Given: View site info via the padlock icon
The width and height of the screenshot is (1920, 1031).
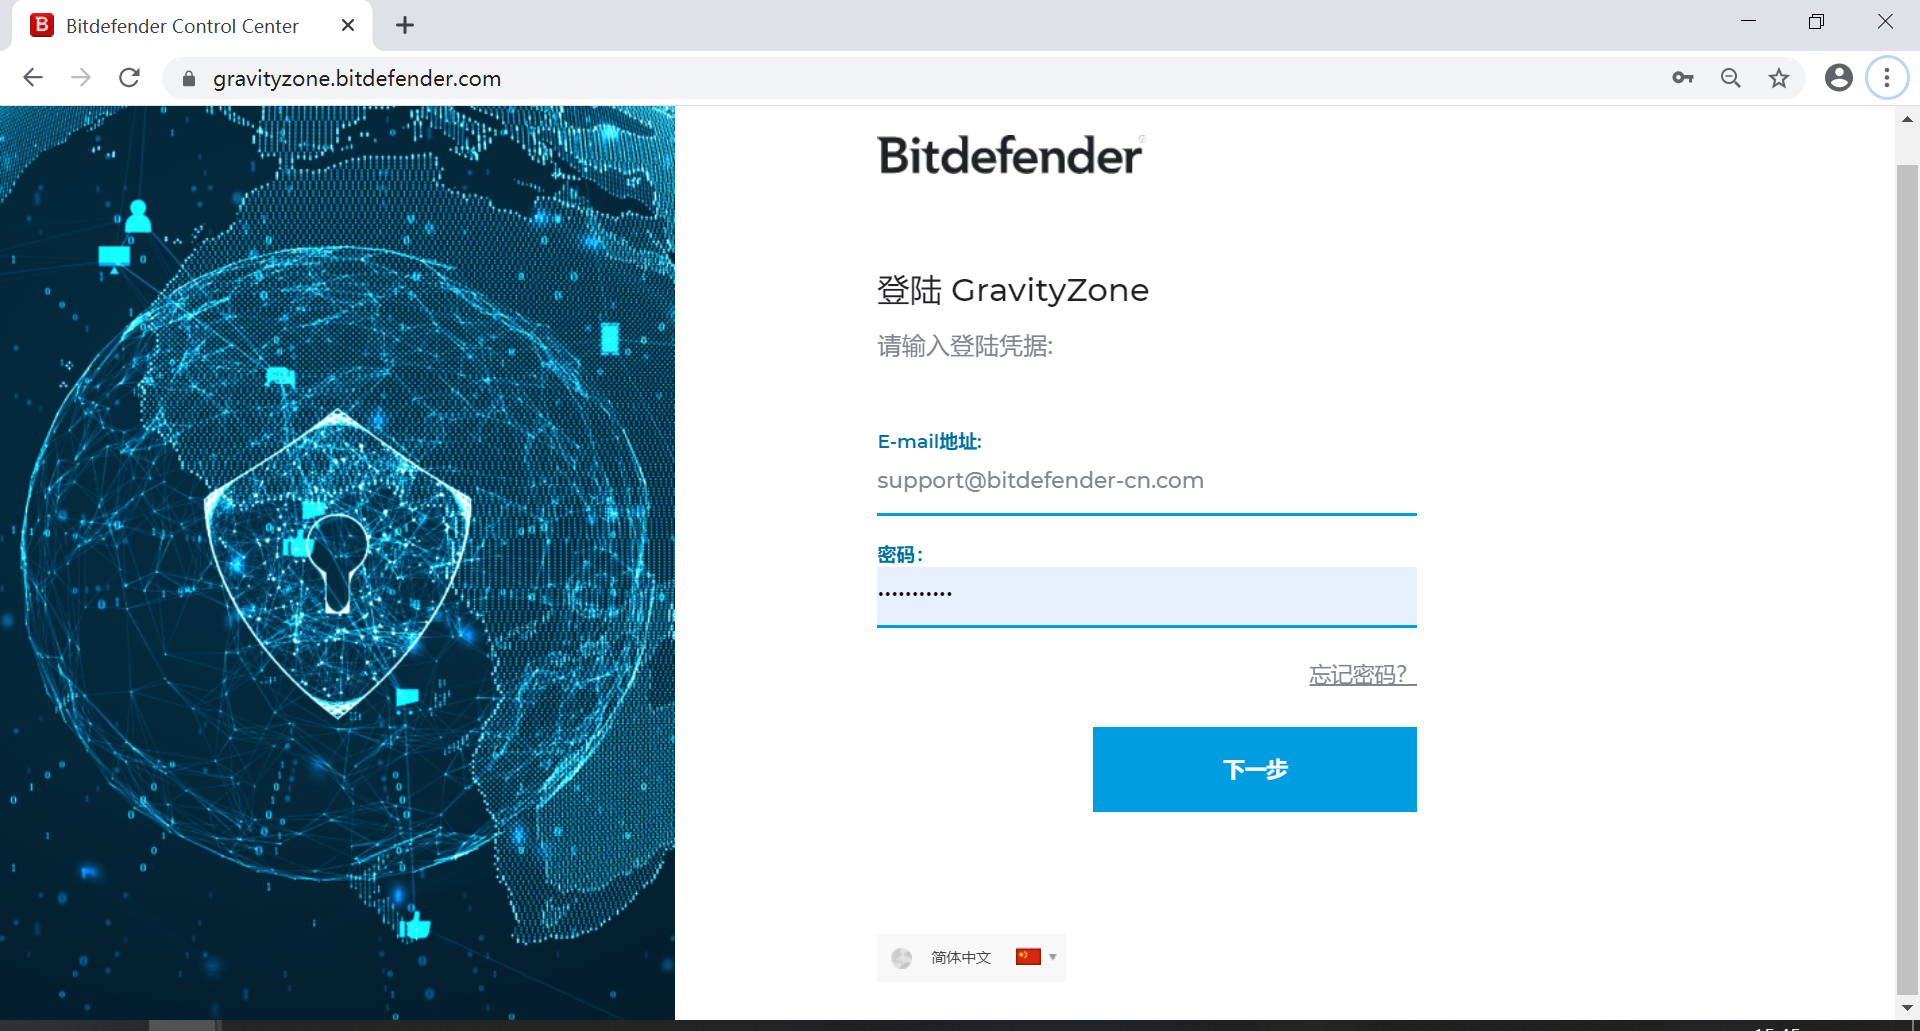Looking at the screenshot, I should [188, 79].
